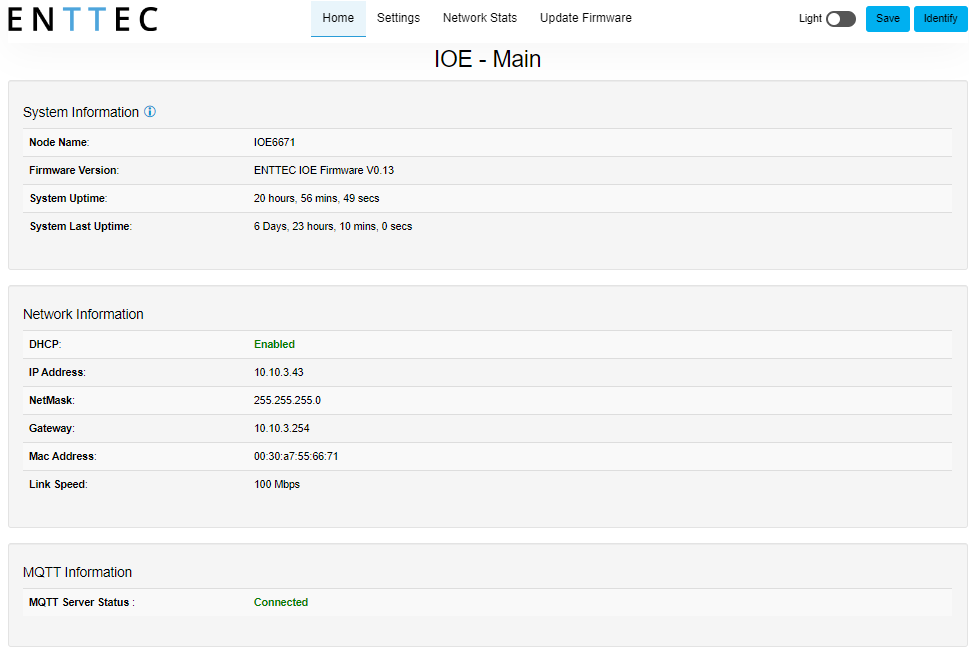Click the Identify button
This screenshot has height=653, width=969.
tap(941, 19)
